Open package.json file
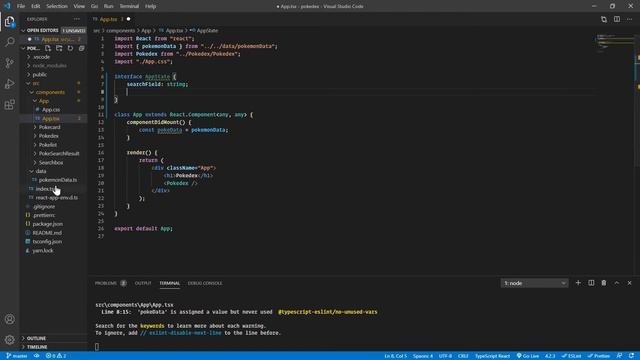Image resolution: width=640 pixels, height=360 pixels. coord(54,224)
